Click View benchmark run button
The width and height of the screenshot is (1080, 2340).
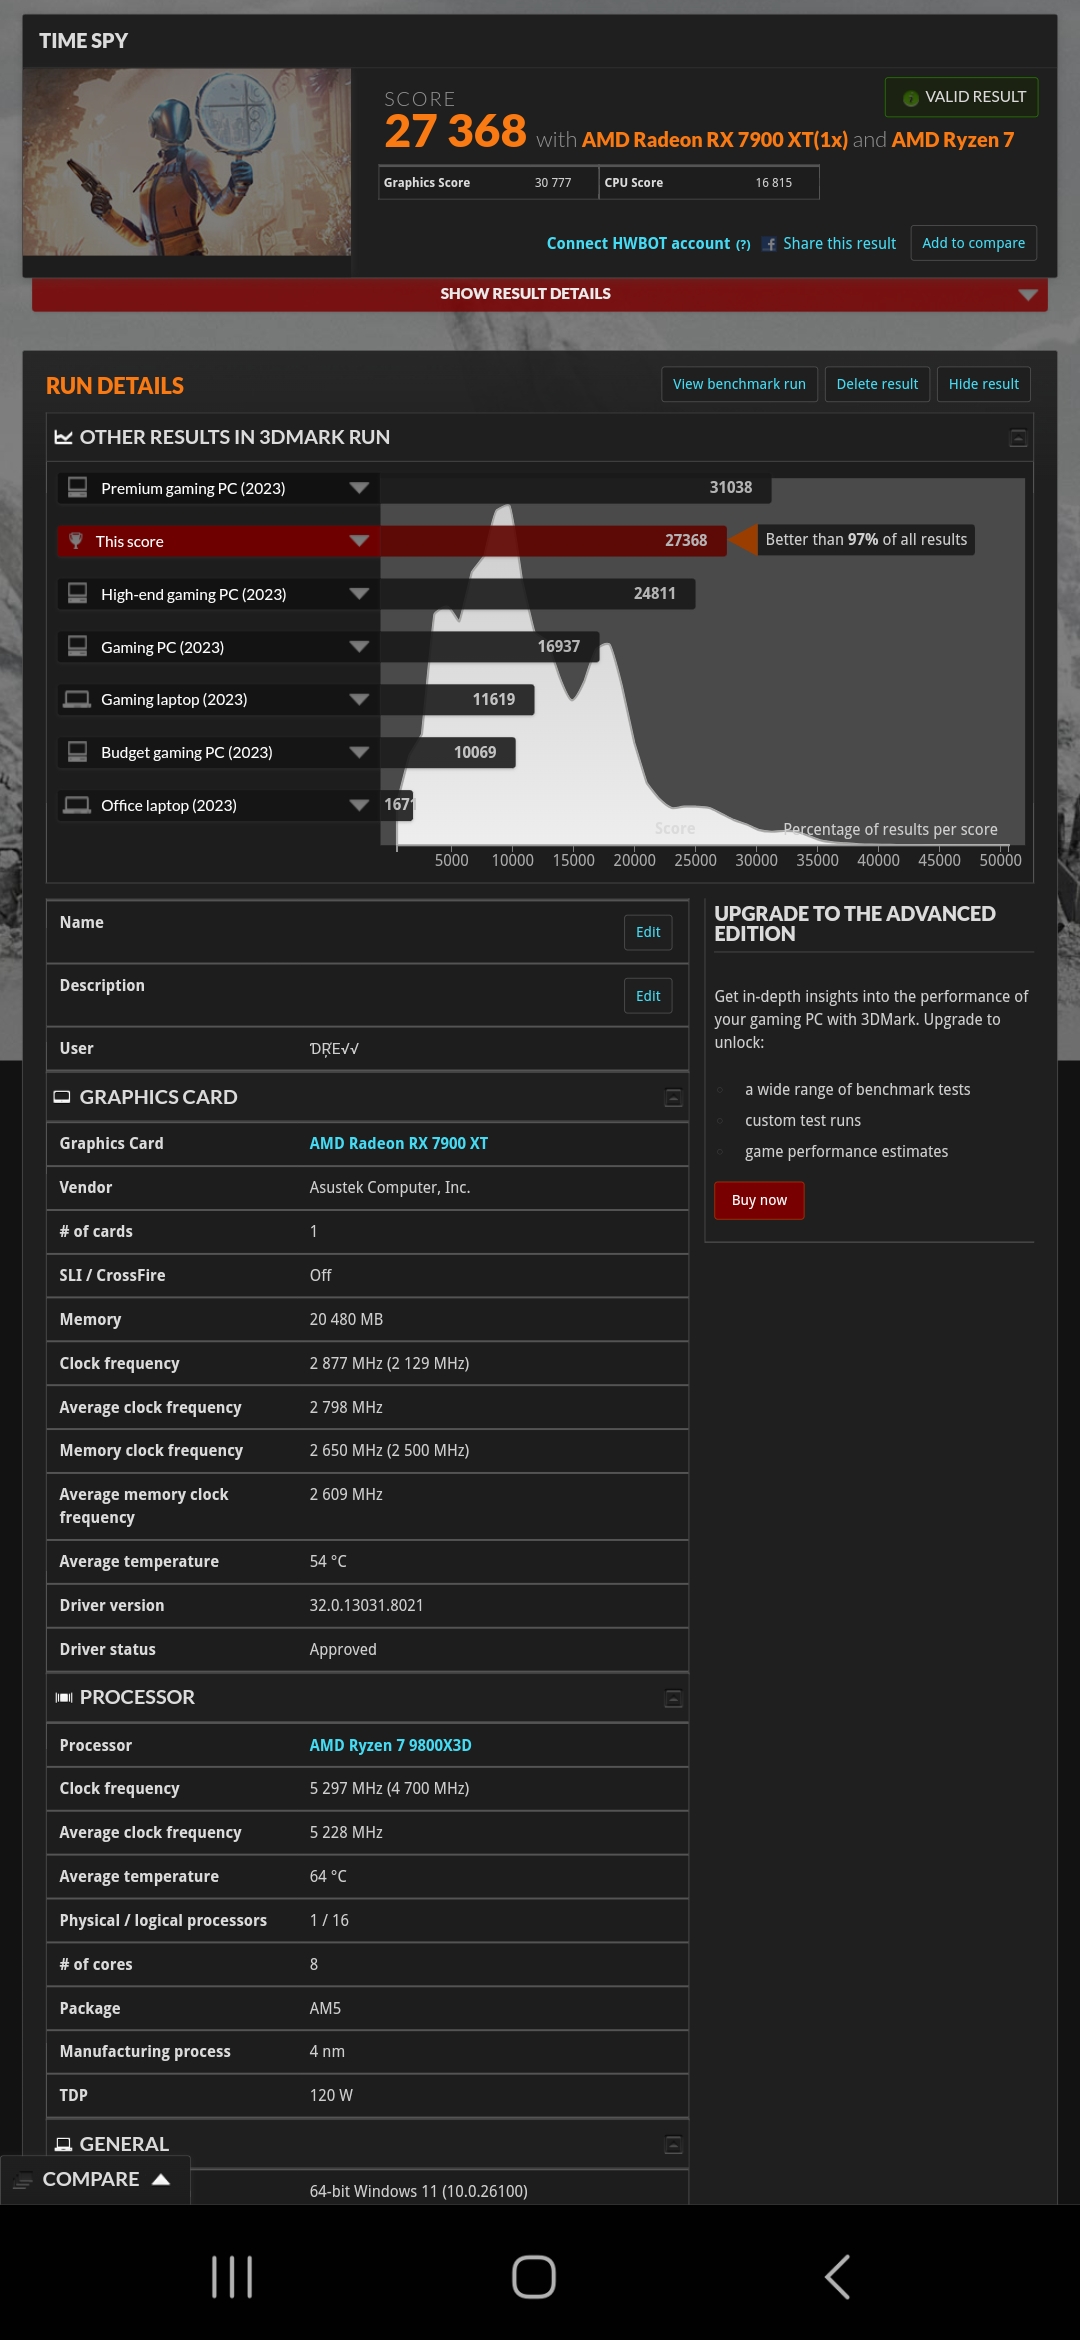coord(739,384)
